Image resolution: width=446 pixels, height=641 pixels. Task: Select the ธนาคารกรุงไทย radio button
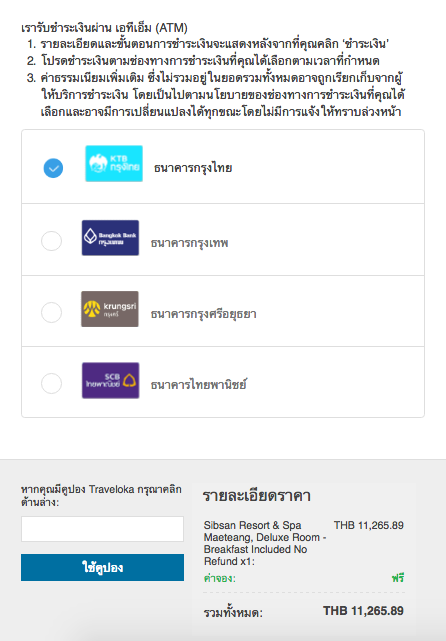point(53,168)
